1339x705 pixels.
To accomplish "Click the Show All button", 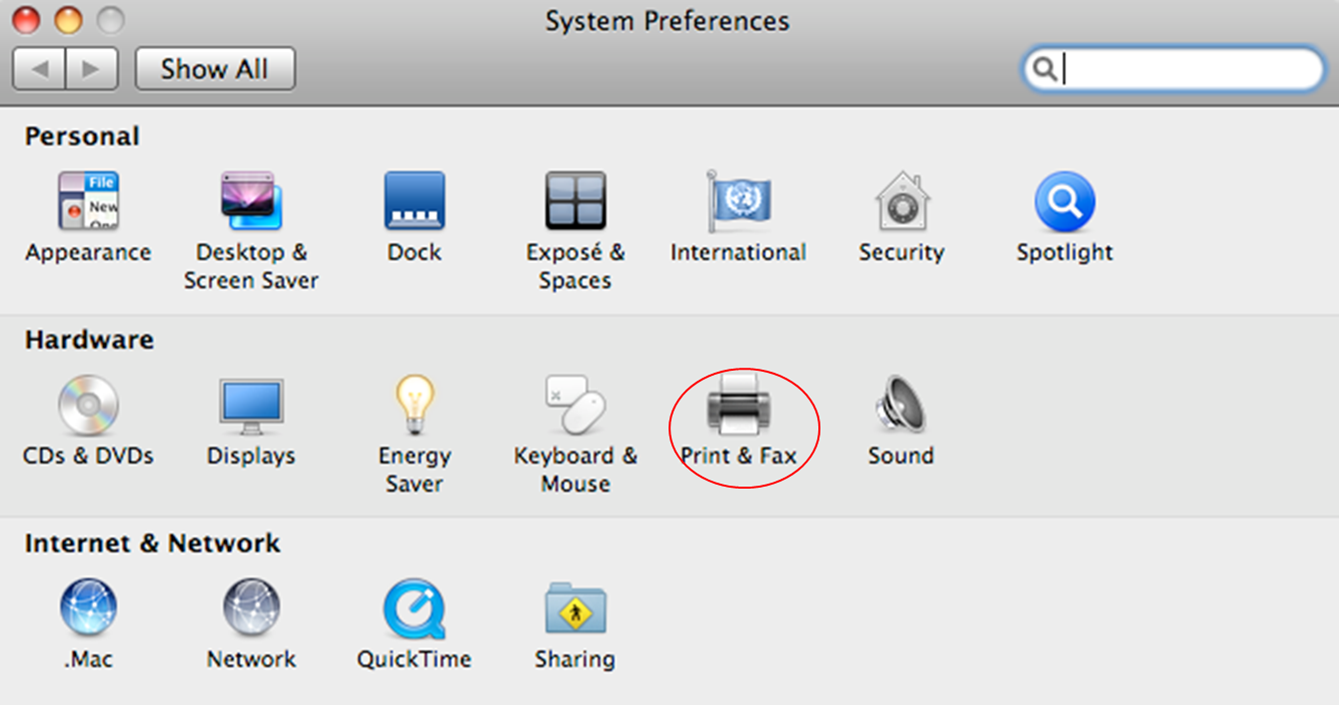I will 215,68.
